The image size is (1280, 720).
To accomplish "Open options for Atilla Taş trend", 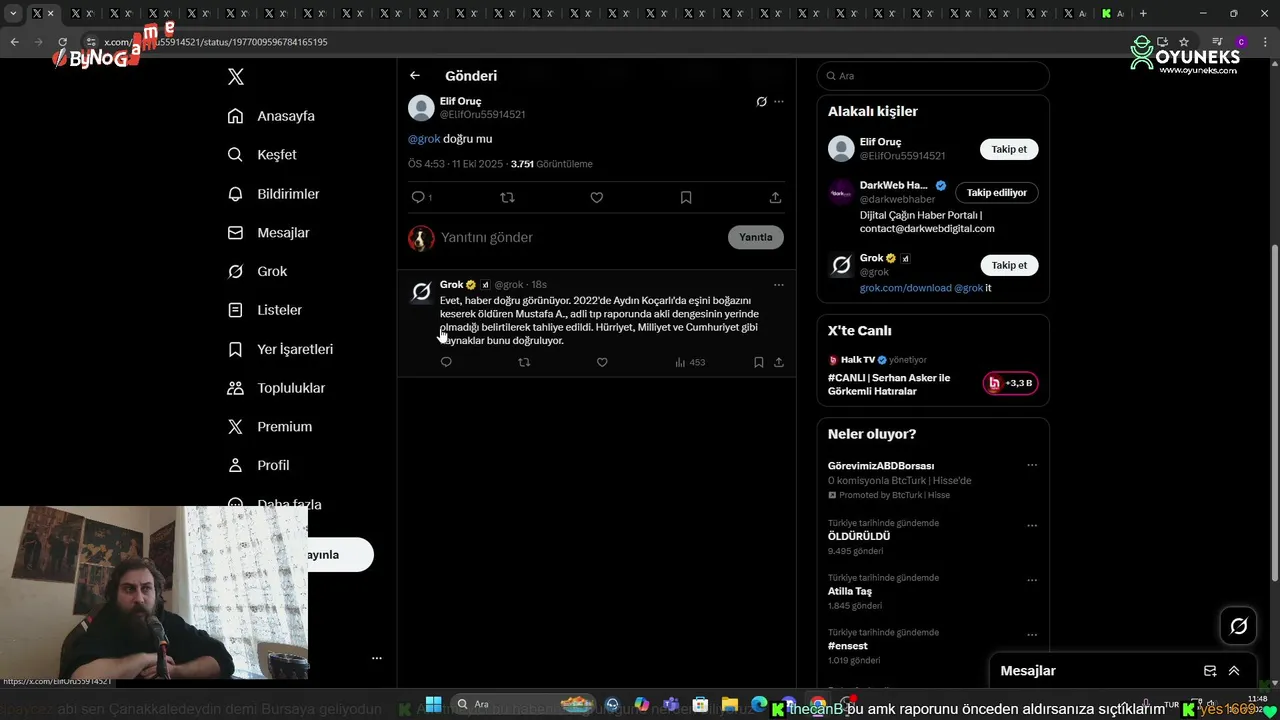I will 1032,580.
